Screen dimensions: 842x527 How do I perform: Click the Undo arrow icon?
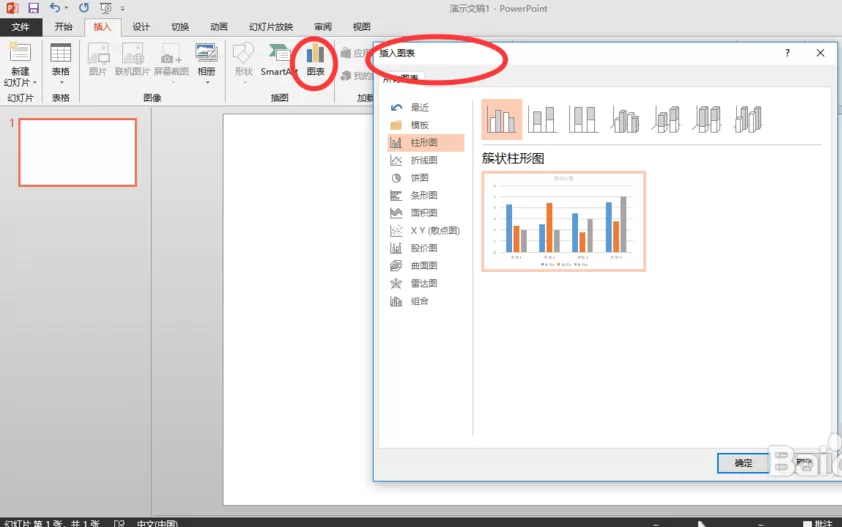(55, 8)
